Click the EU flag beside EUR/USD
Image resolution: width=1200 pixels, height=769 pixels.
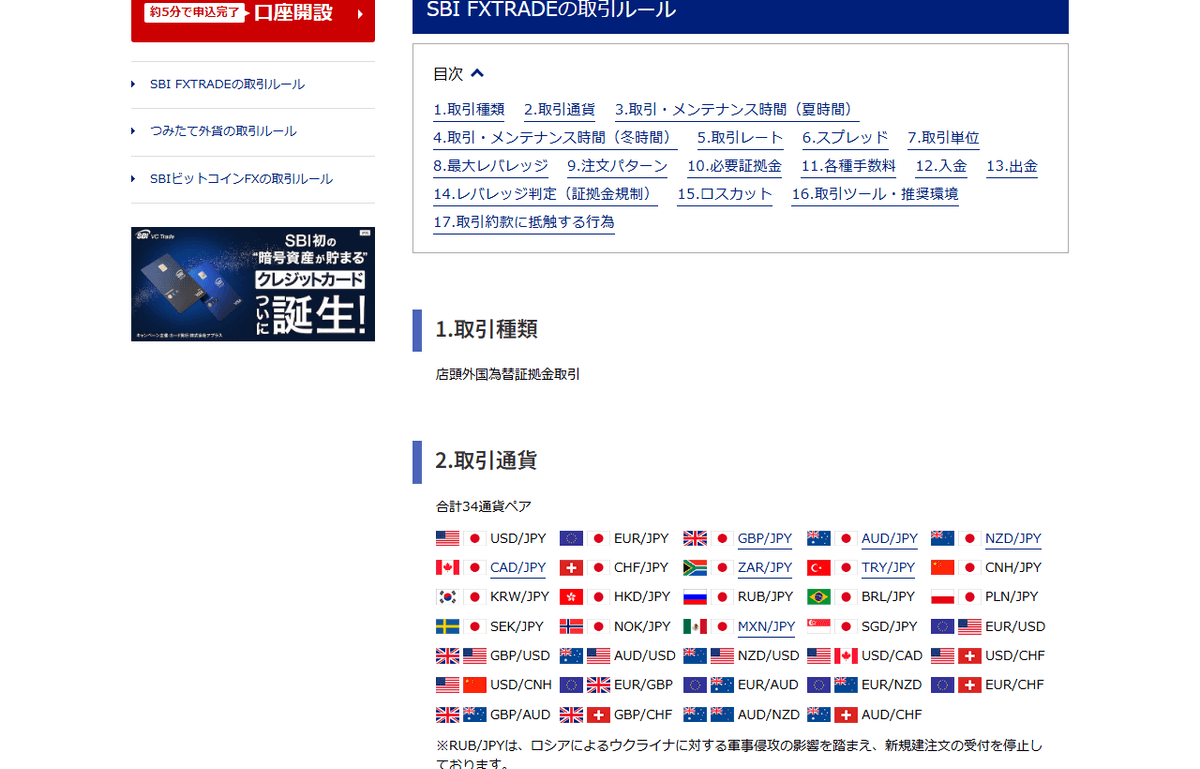pyautogui.click(x=943, y=626)
